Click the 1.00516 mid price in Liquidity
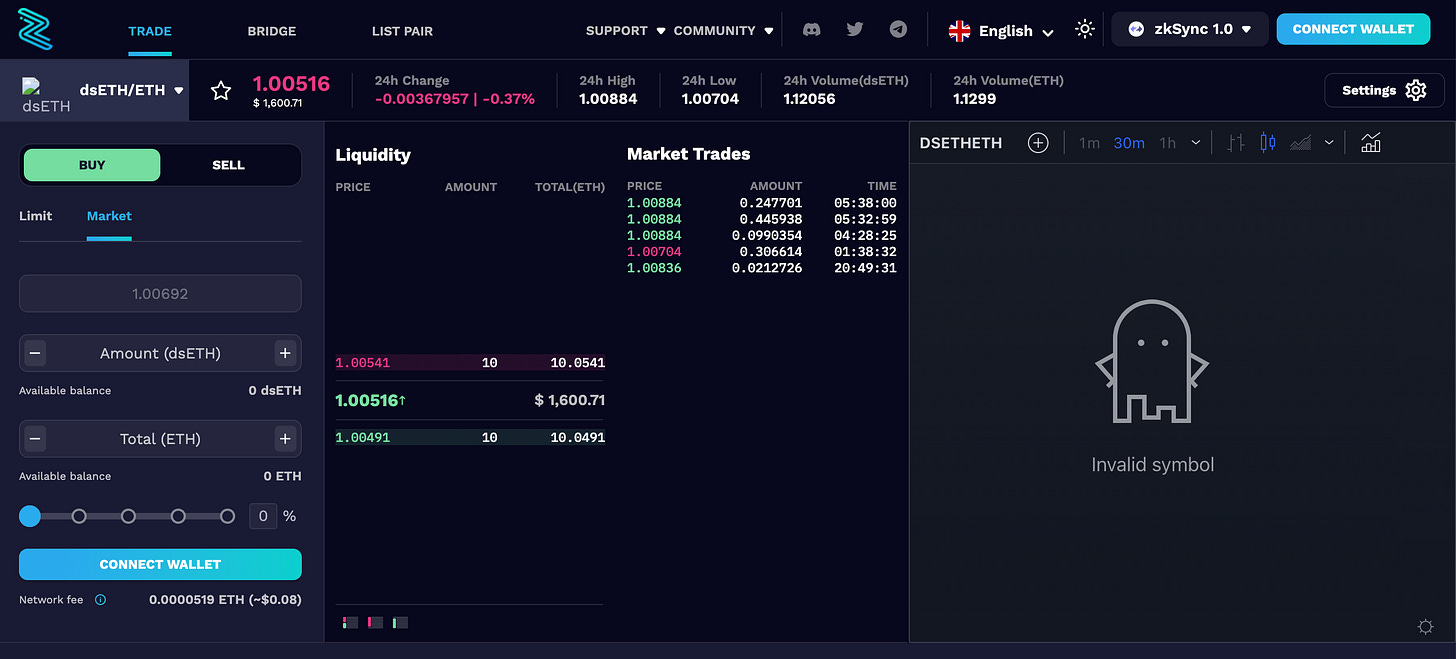The image size is (1456, 659). 370,400
